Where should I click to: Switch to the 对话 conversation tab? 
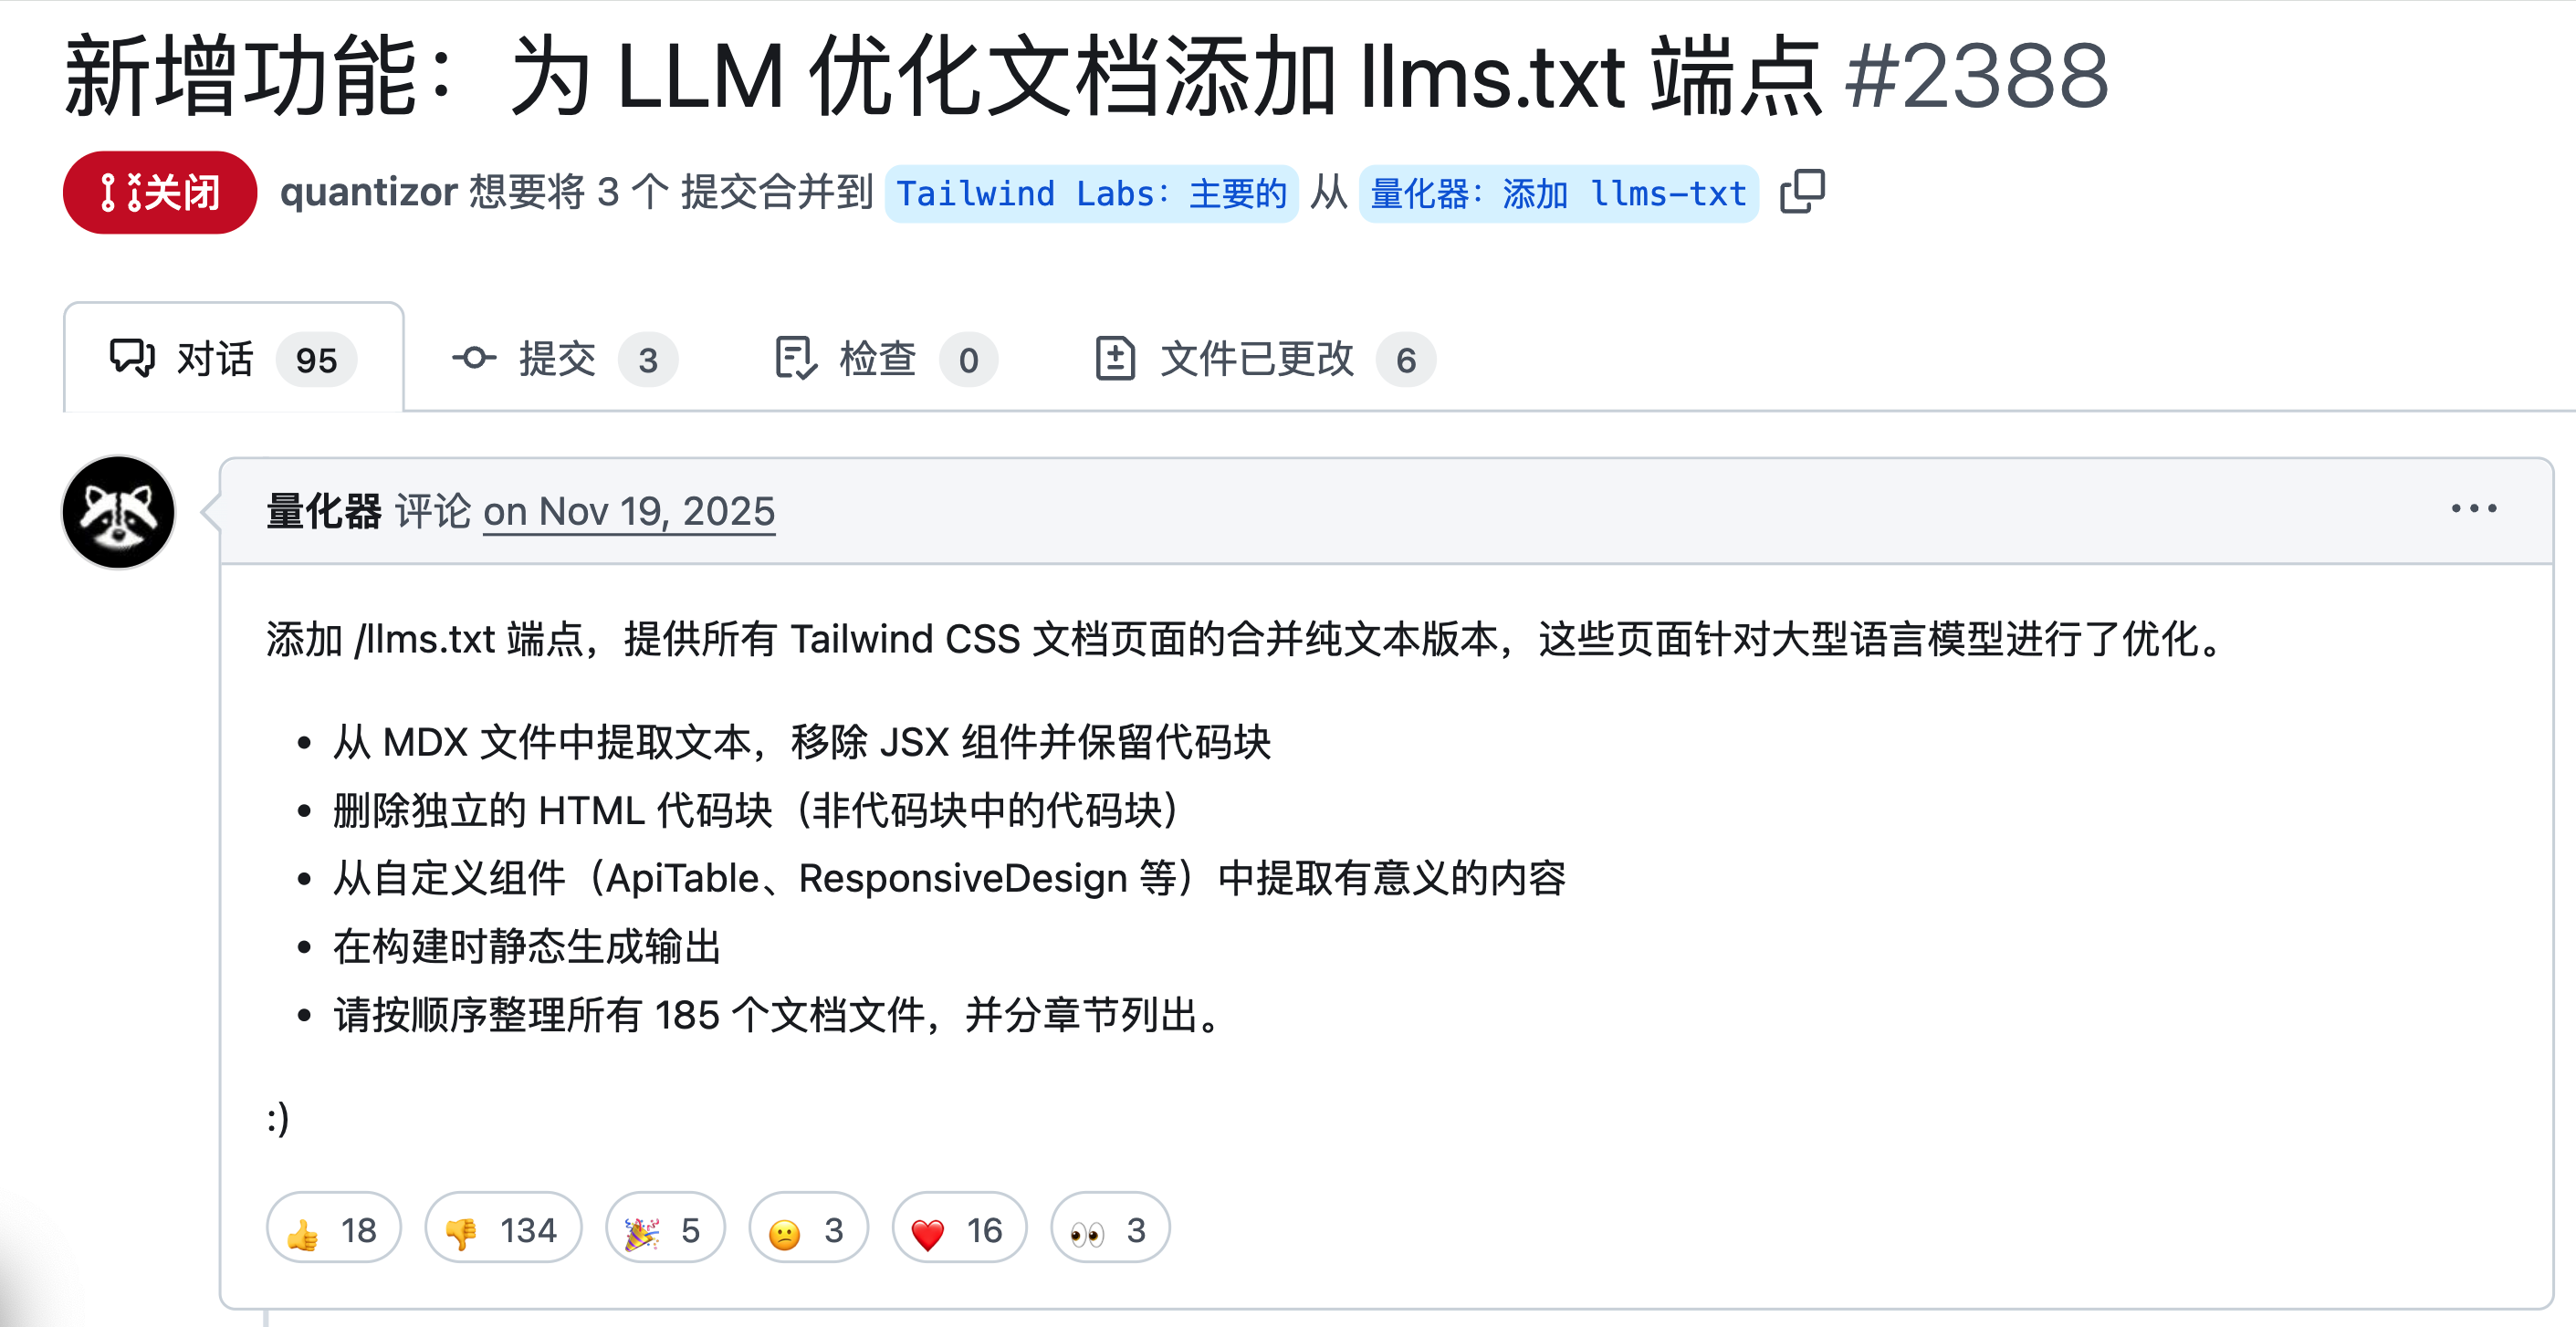234,358
